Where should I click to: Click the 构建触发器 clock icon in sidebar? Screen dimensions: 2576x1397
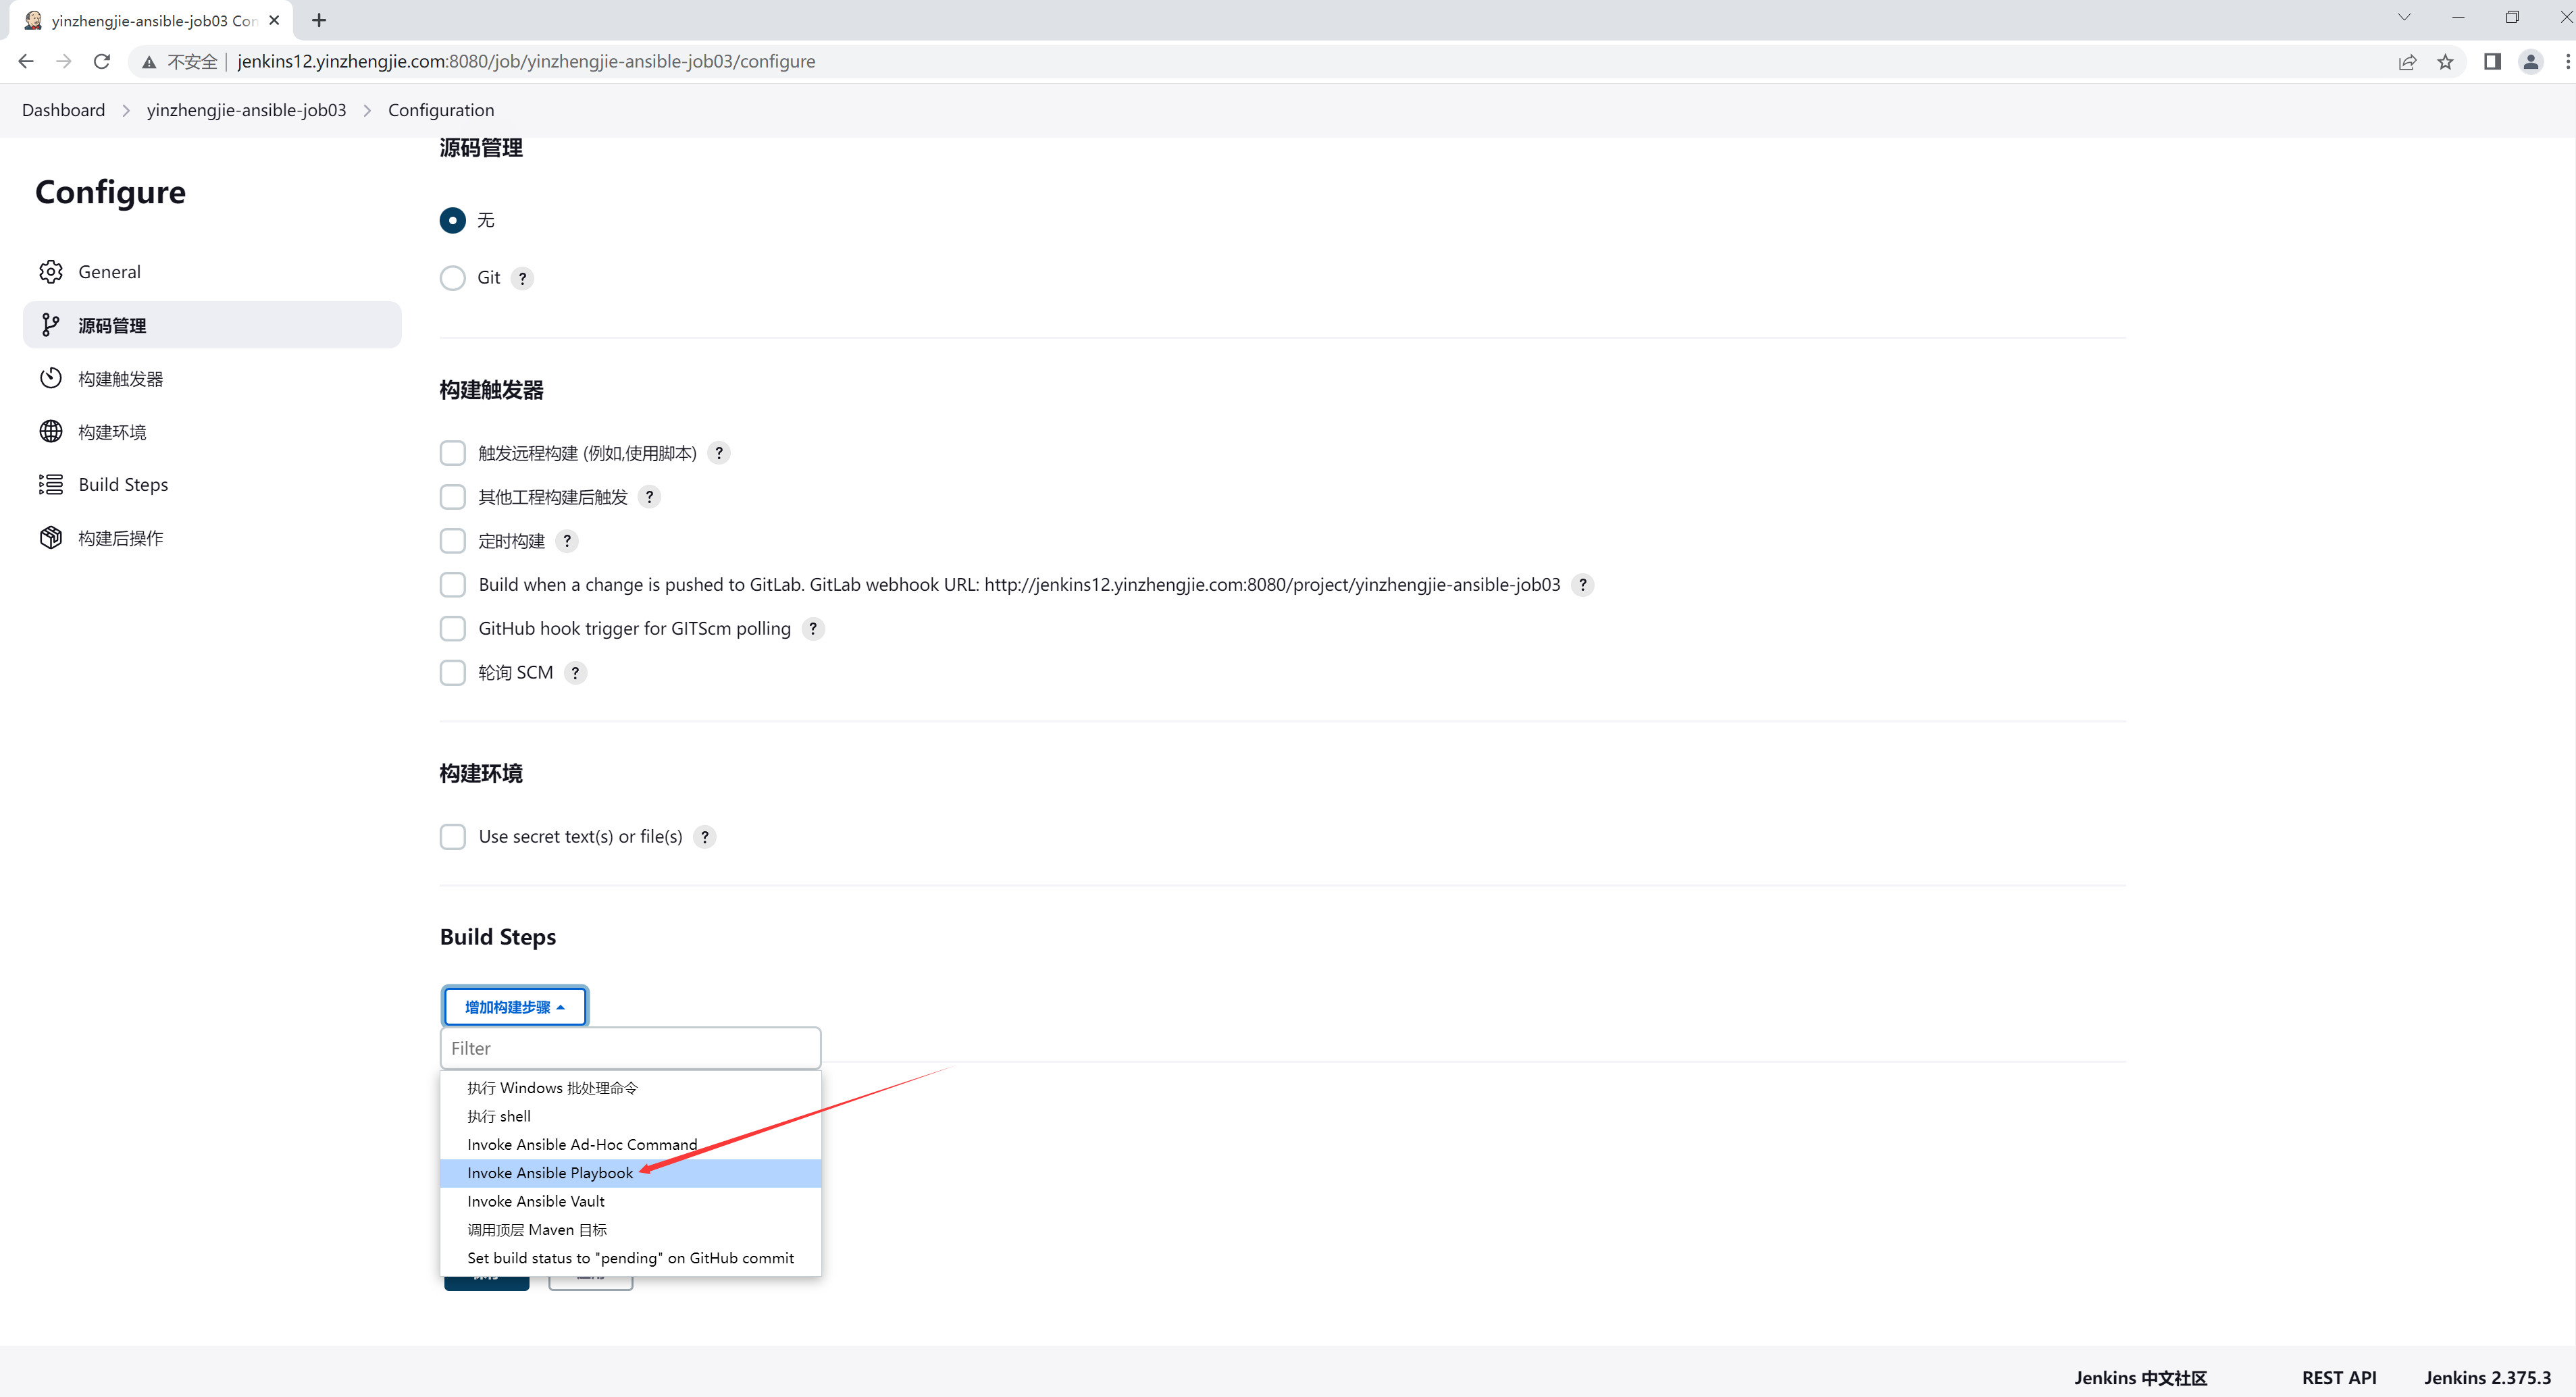[x=51, y=378]
